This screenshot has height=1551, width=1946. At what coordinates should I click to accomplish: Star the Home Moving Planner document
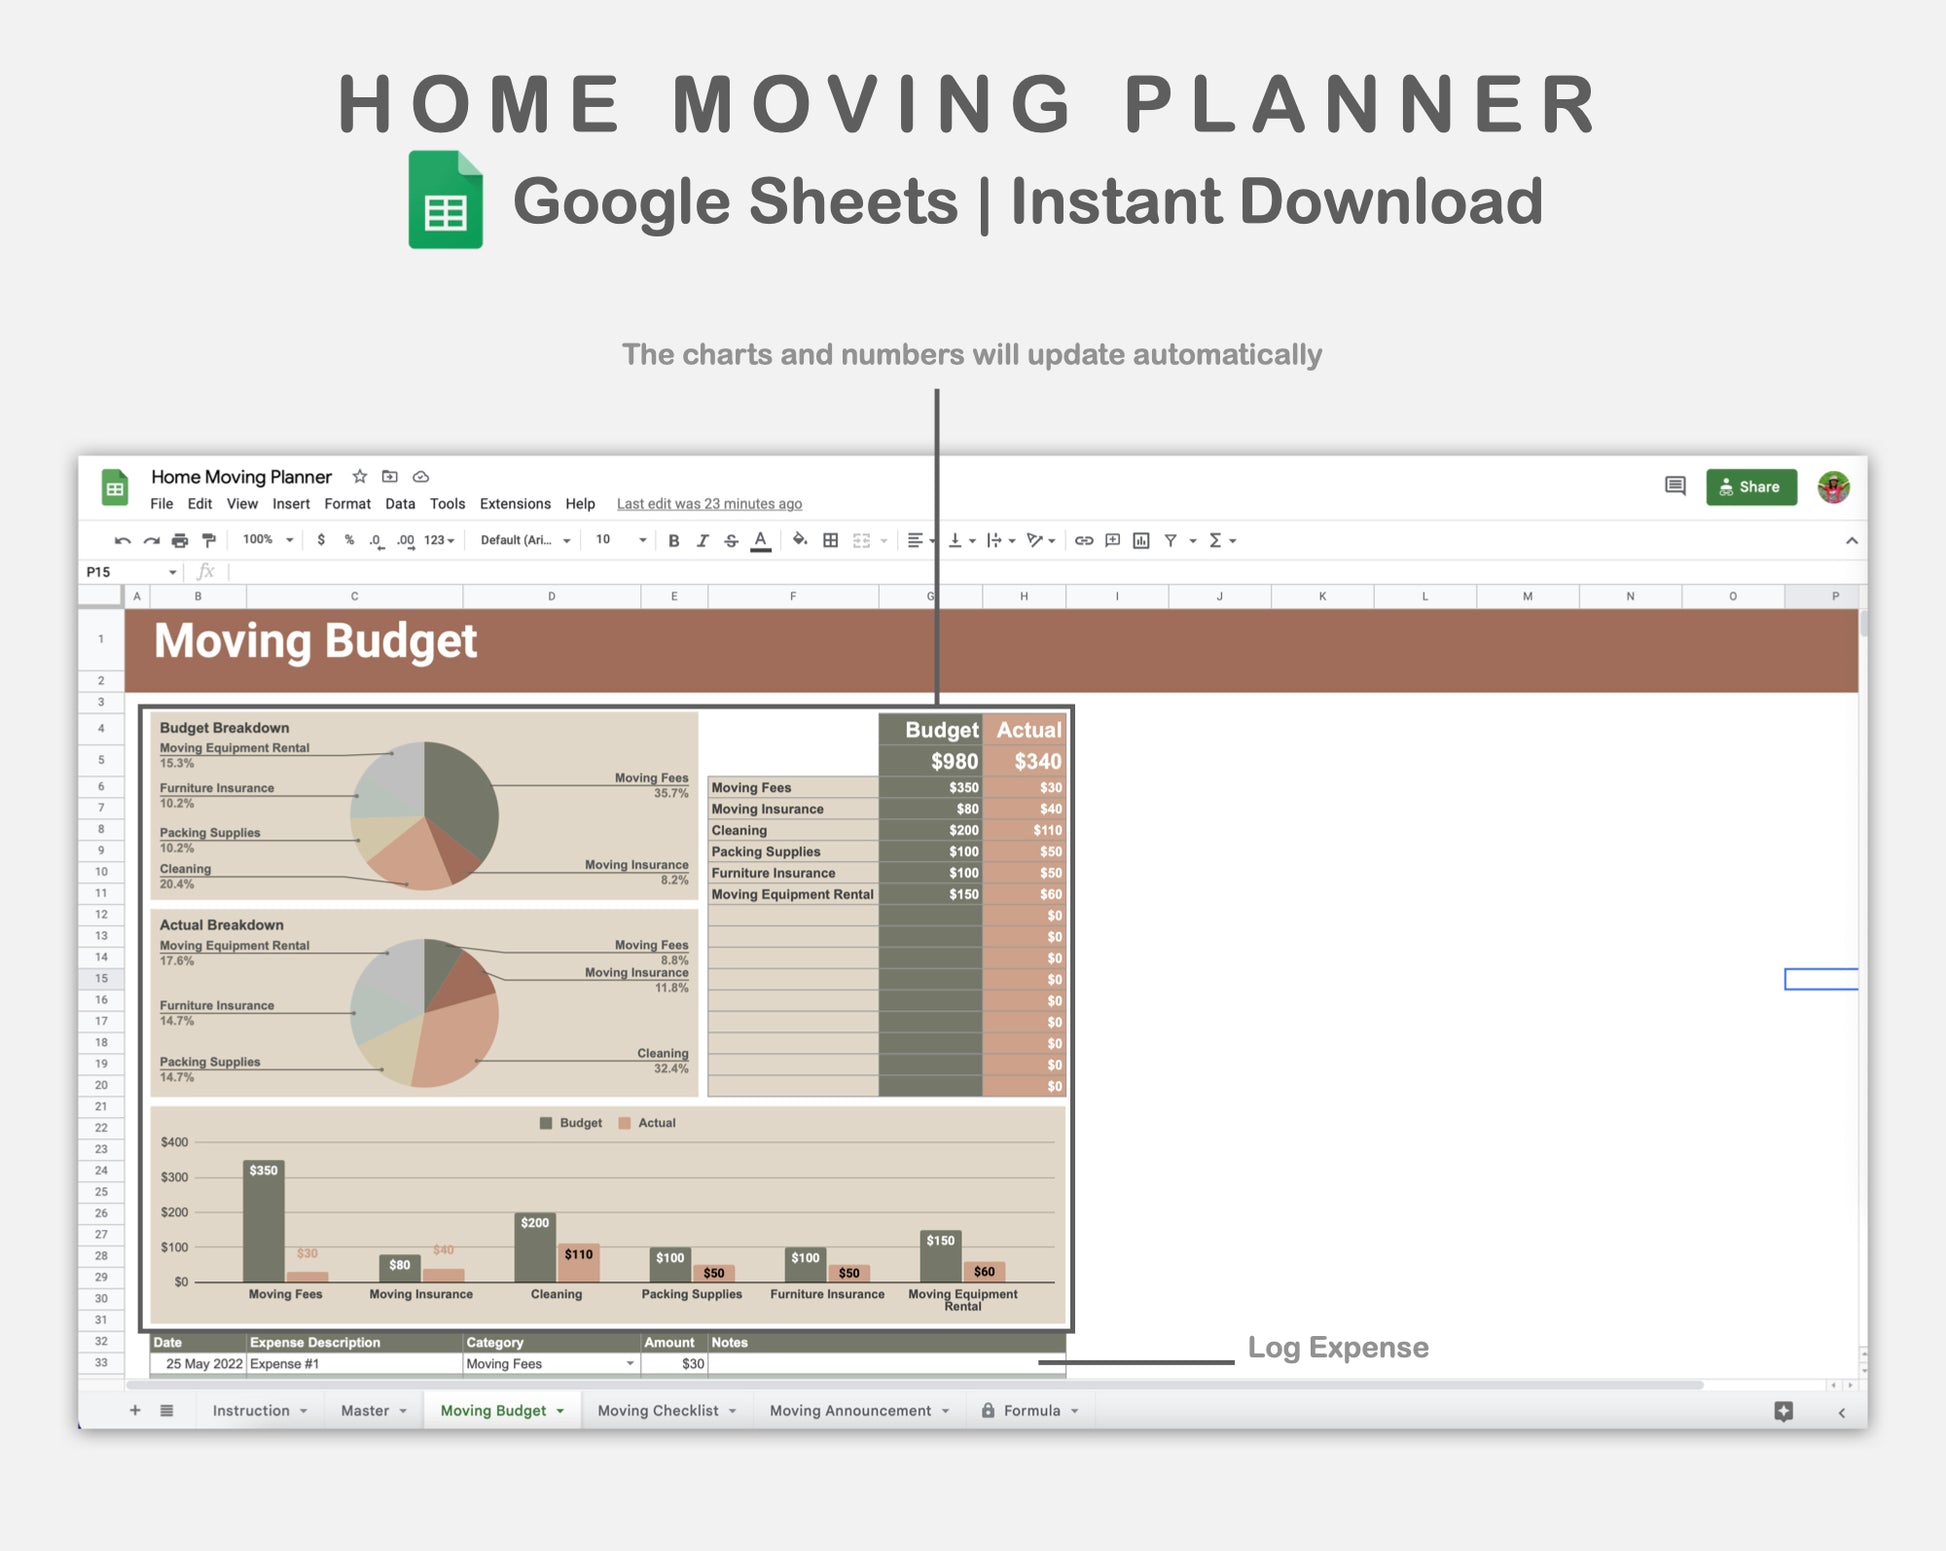coord(360,477)
